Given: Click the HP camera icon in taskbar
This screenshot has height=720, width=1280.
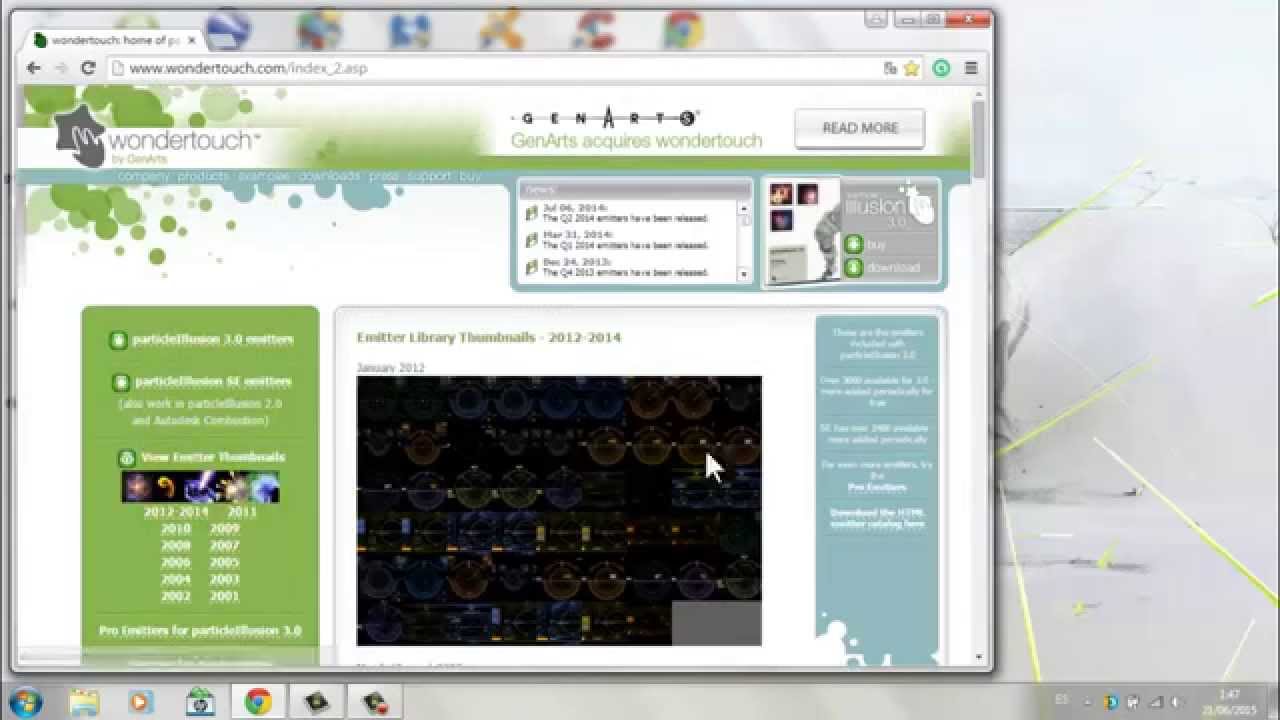Looking at the screenshot, I should click(200, 701).
